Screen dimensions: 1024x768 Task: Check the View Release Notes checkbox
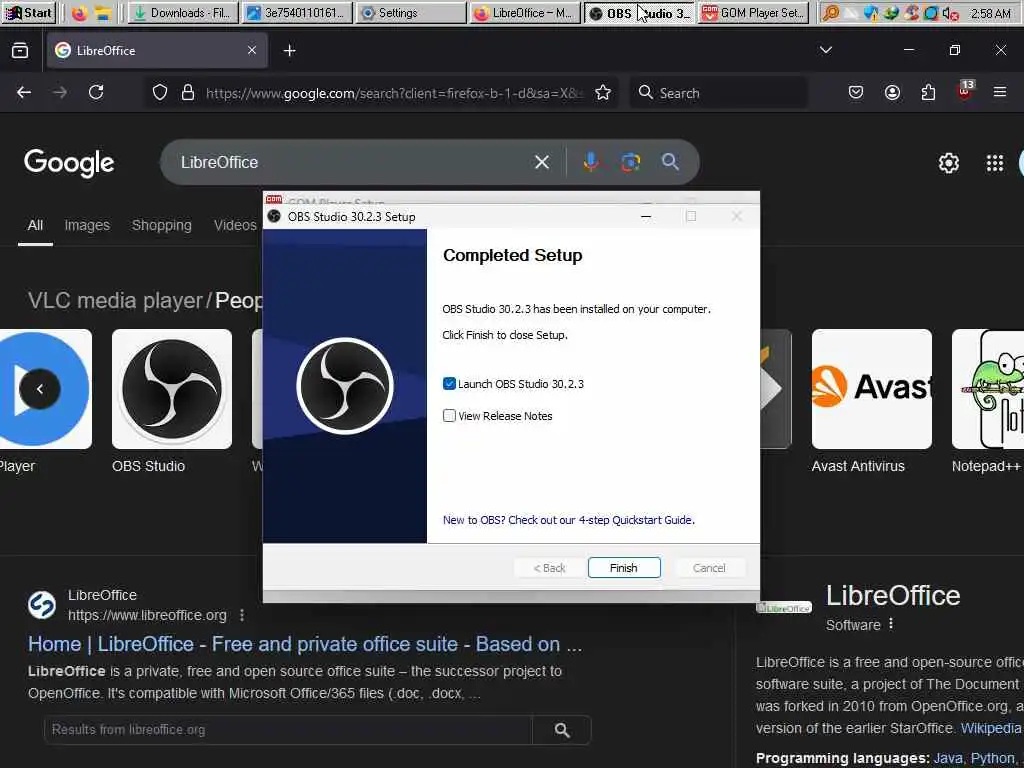pyautogui.click(x=449, y=415)
